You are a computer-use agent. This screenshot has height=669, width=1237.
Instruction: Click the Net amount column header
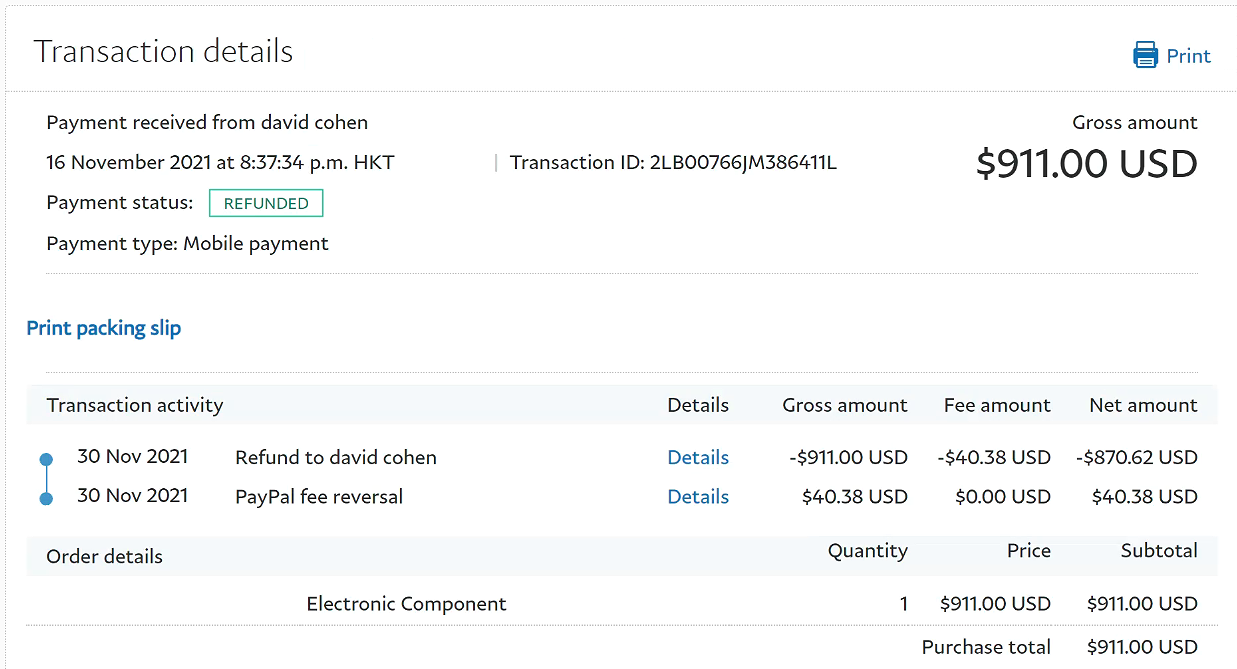click(x=1143, y=405)
